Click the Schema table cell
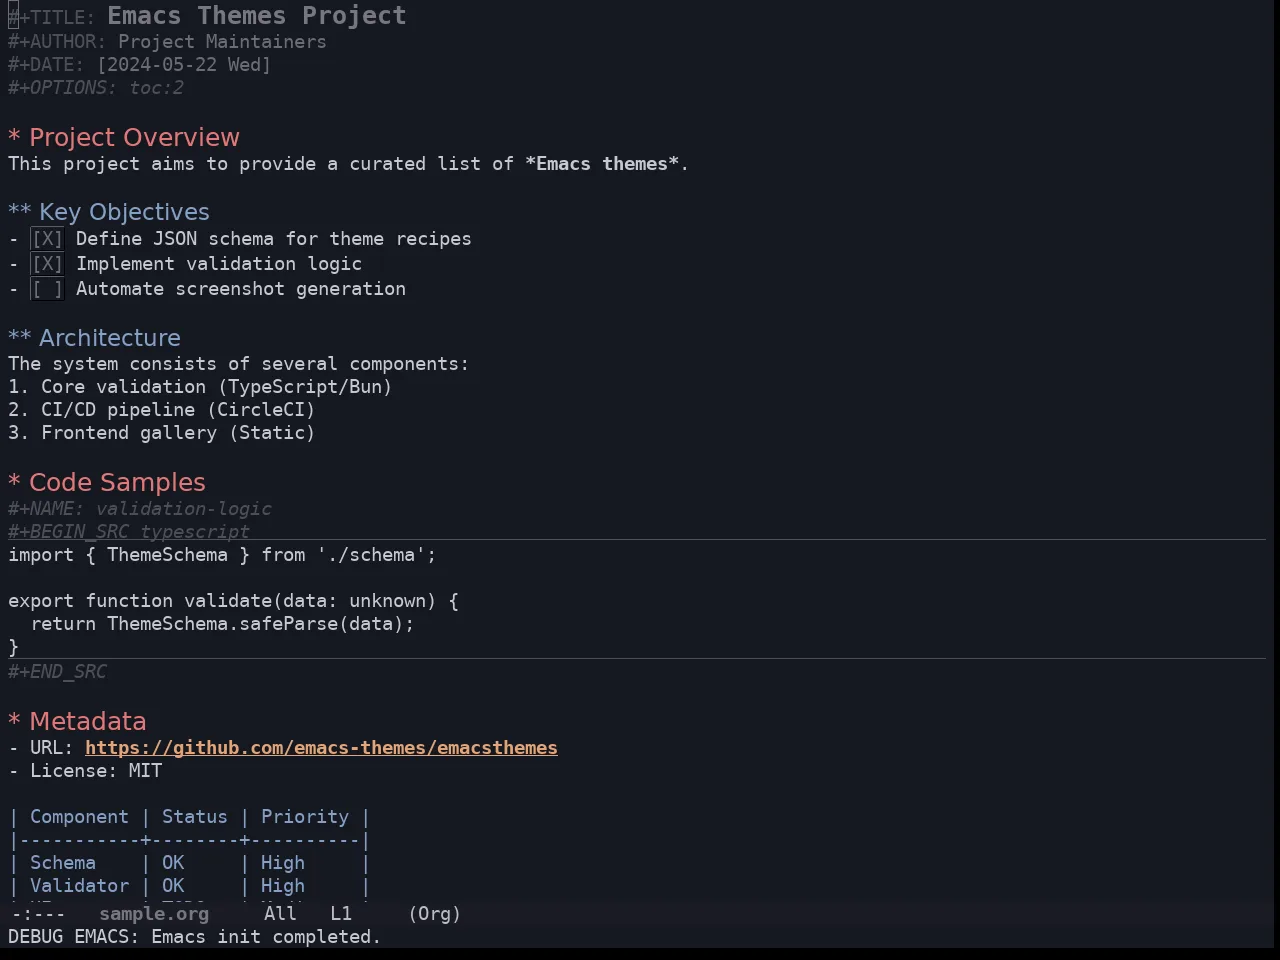1280x960 pixels. 63,863
